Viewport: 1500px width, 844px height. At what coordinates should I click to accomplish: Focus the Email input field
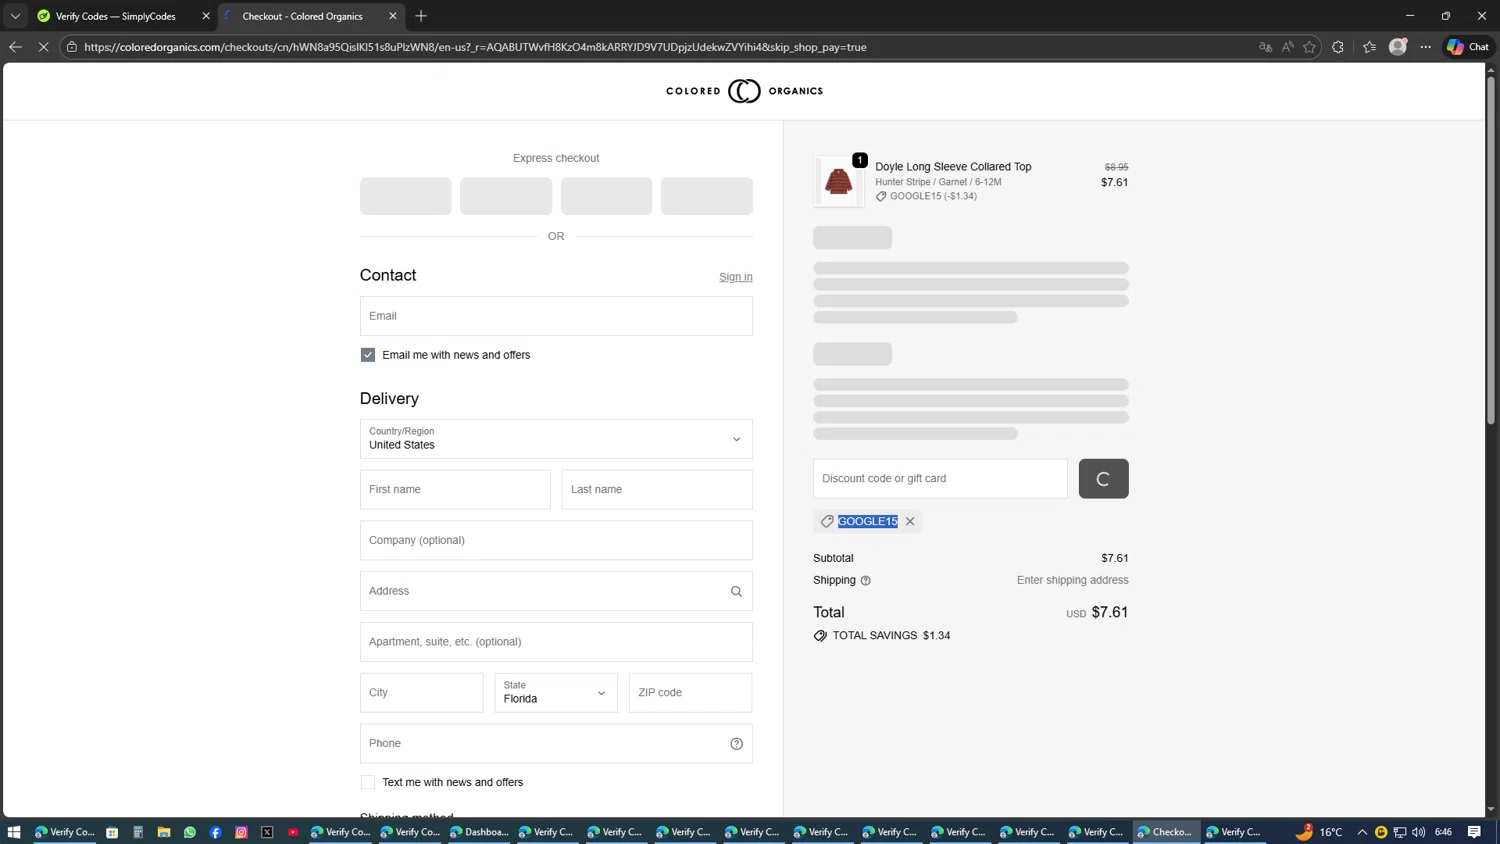[556, 316]
